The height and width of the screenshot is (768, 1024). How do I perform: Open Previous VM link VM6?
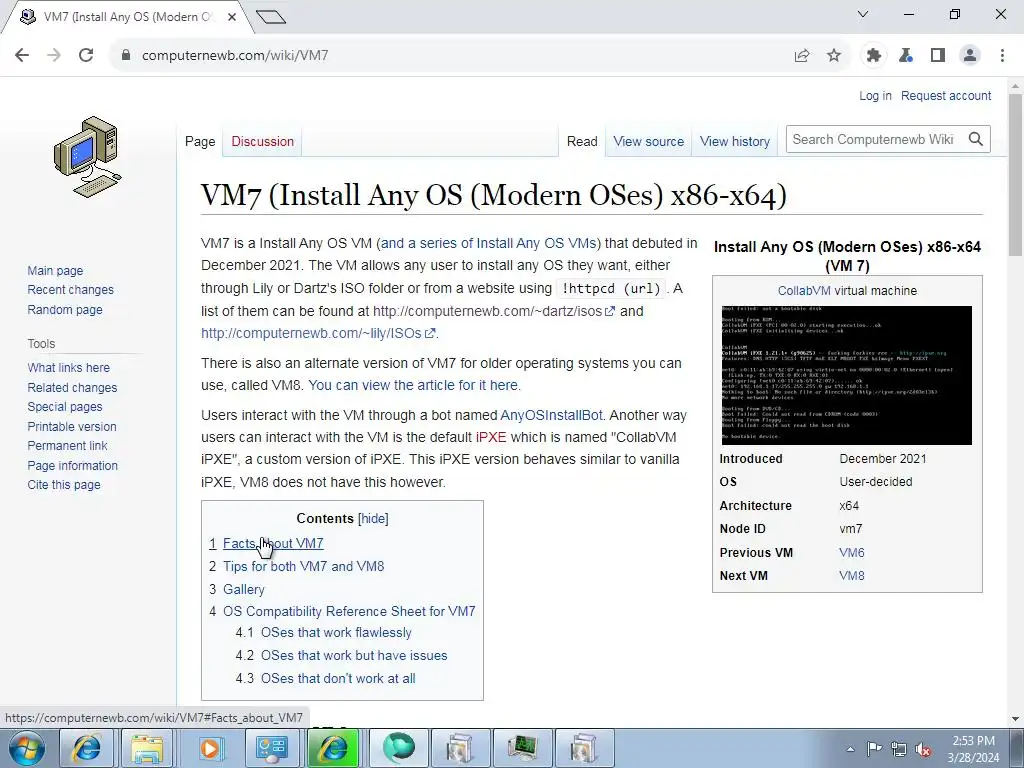(852, 552)
